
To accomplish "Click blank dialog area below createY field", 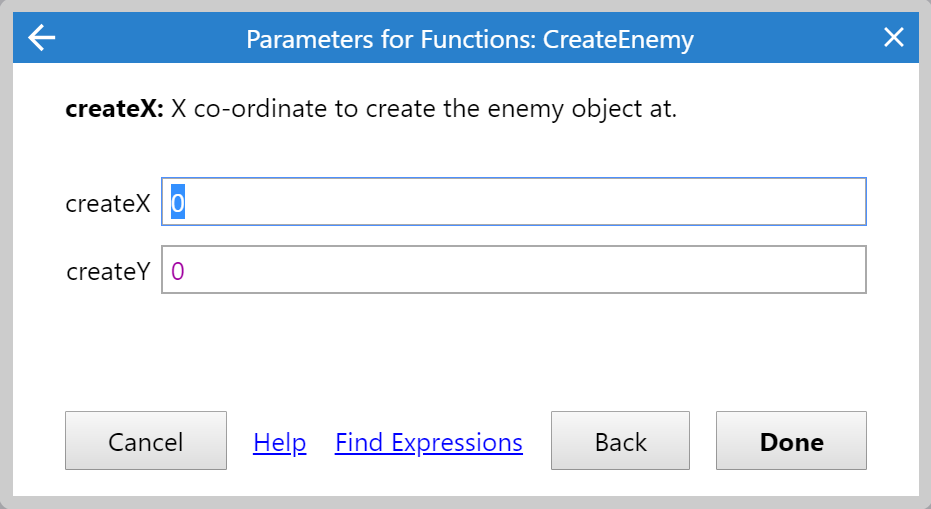I will point(465,350).
